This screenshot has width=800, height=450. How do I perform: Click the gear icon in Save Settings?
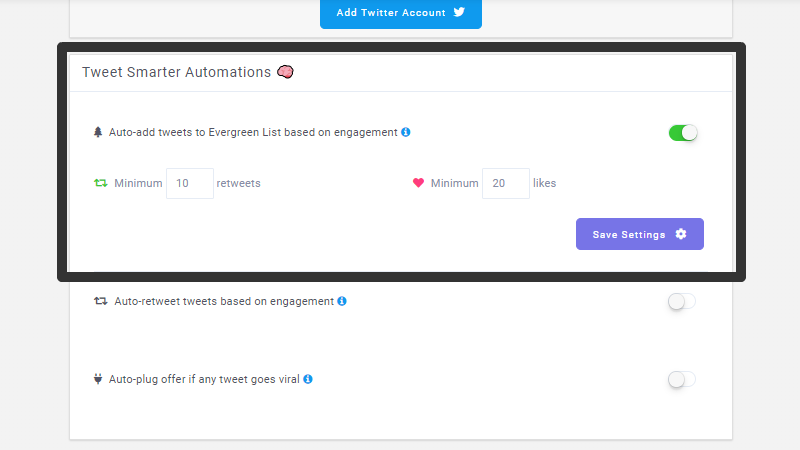pos(681,234)
